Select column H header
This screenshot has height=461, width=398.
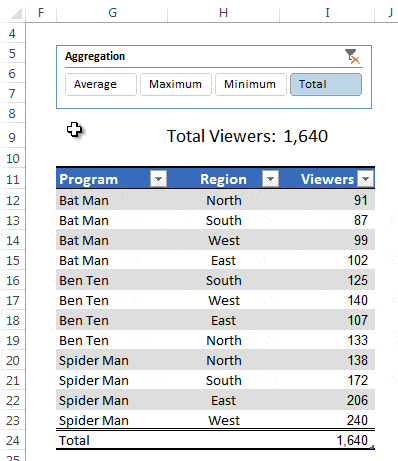click(223, 13)
